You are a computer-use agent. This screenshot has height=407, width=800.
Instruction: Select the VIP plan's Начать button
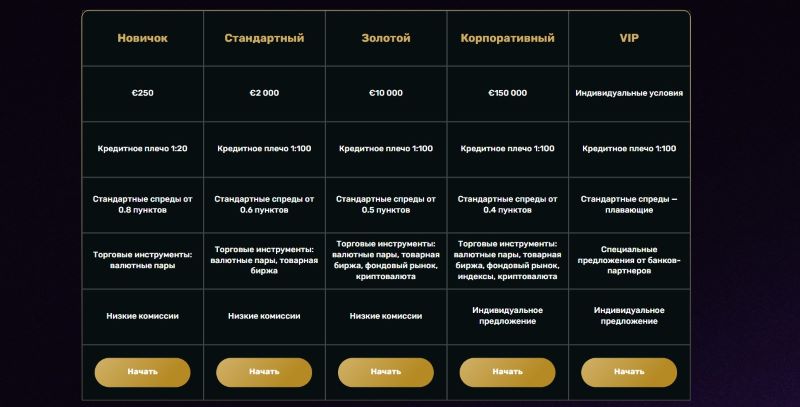pyautogui.click(x=628, y=372)
